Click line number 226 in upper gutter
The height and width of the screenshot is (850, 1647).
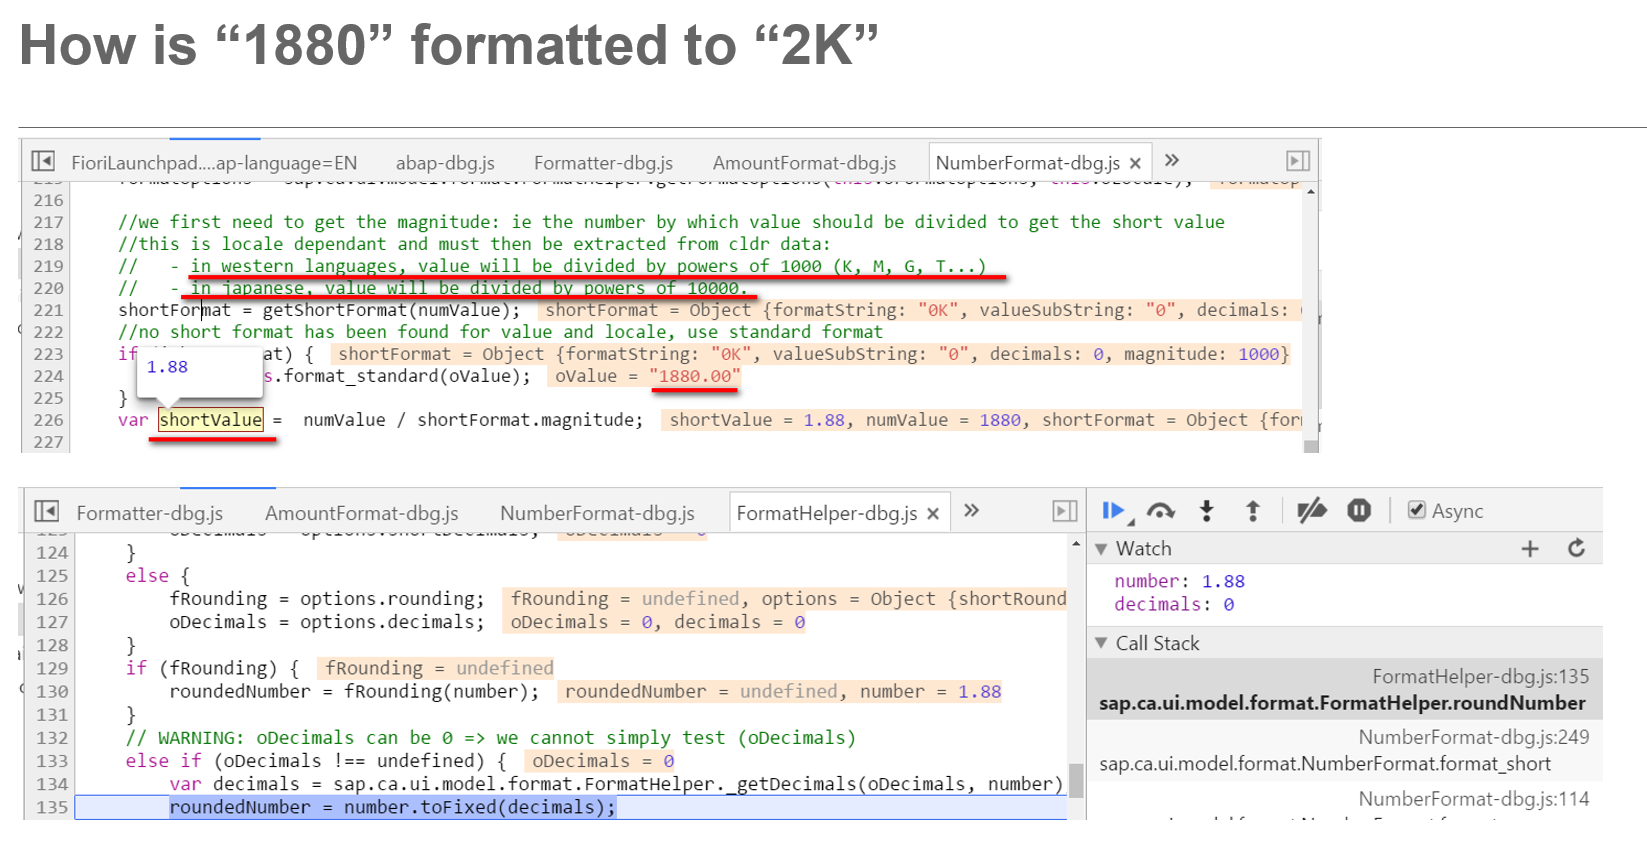point(48,420)
